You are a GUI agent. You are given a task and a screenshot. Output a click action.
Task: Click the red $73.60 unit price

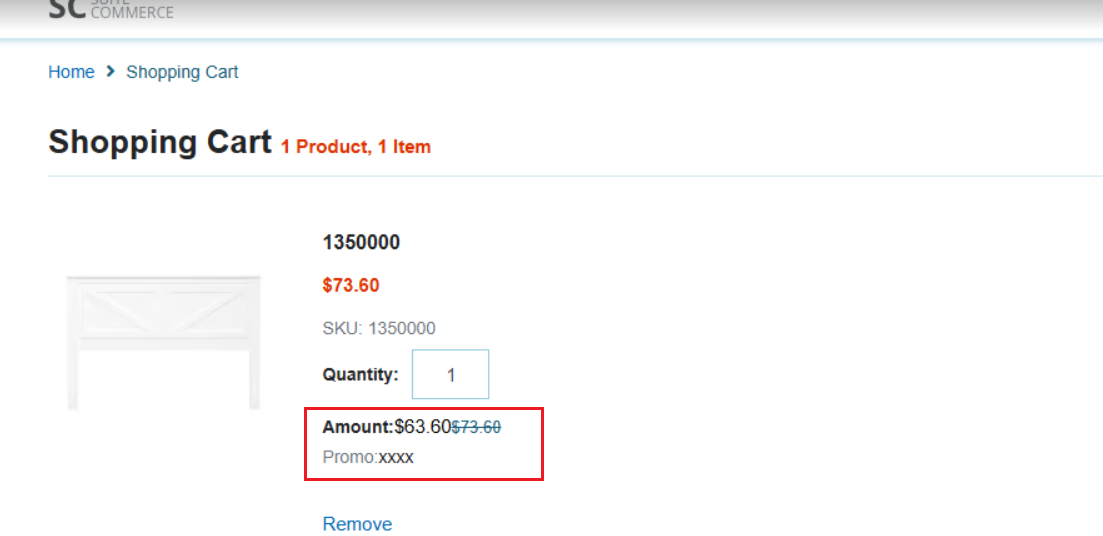click(350, 285)
